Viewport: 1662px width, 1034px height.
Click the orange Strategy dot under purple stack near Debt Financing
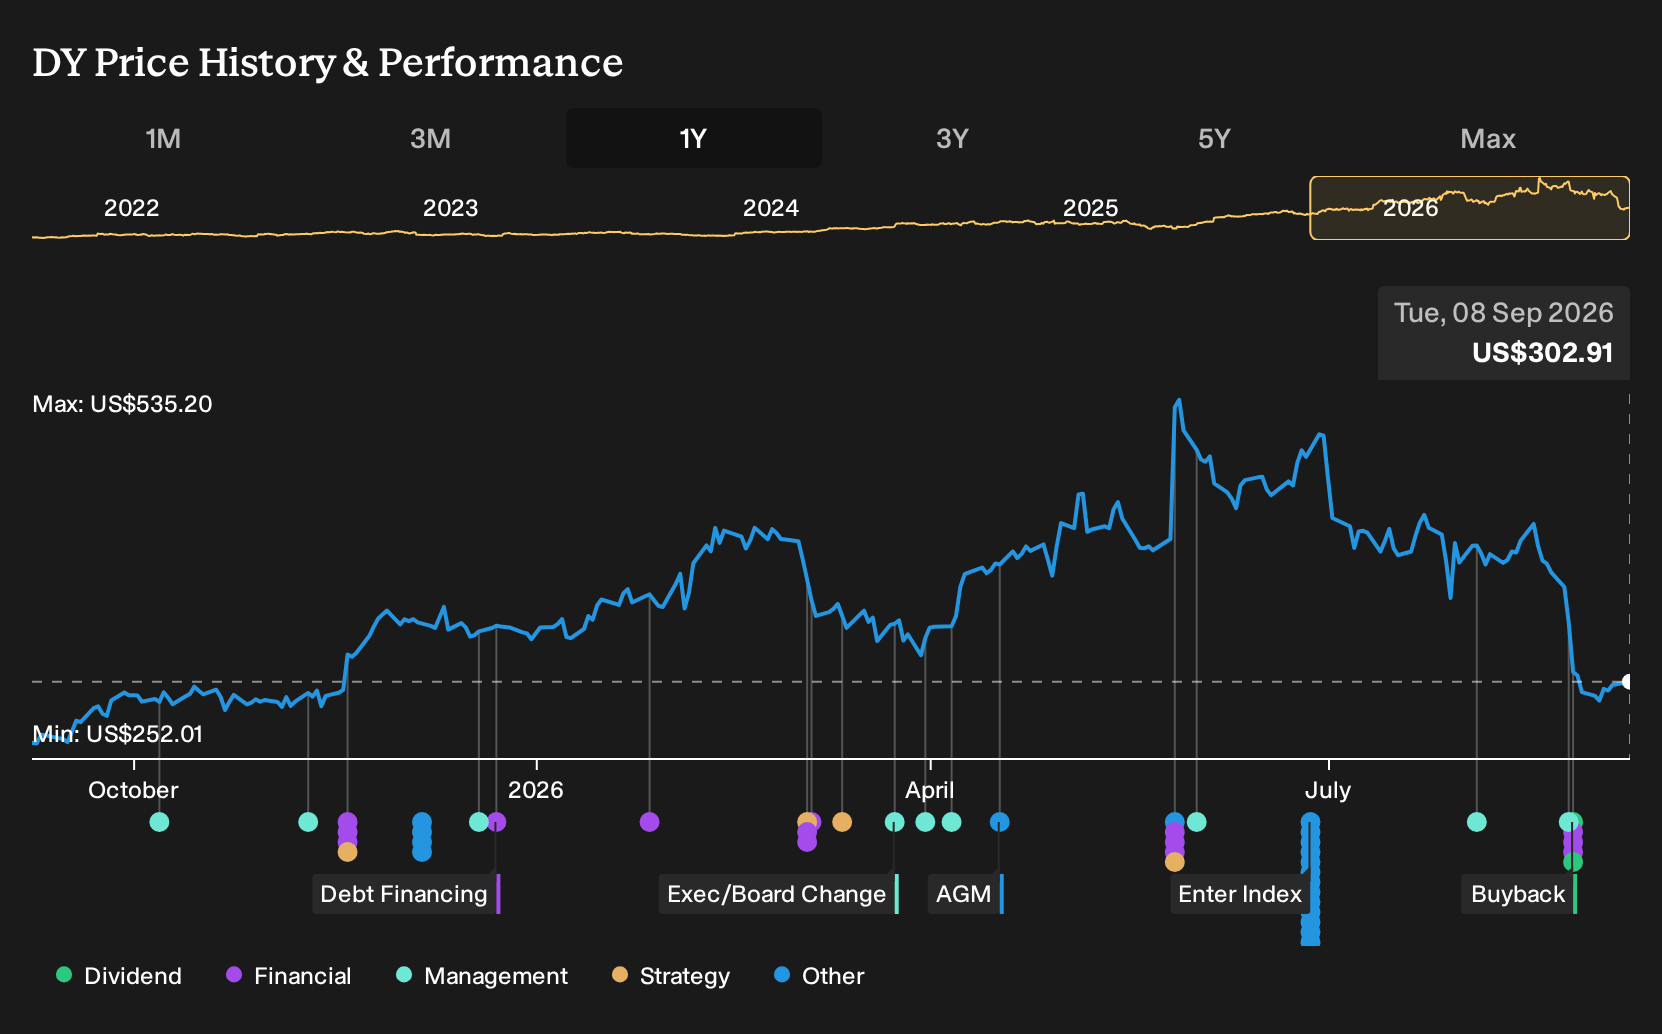point(347,852)
